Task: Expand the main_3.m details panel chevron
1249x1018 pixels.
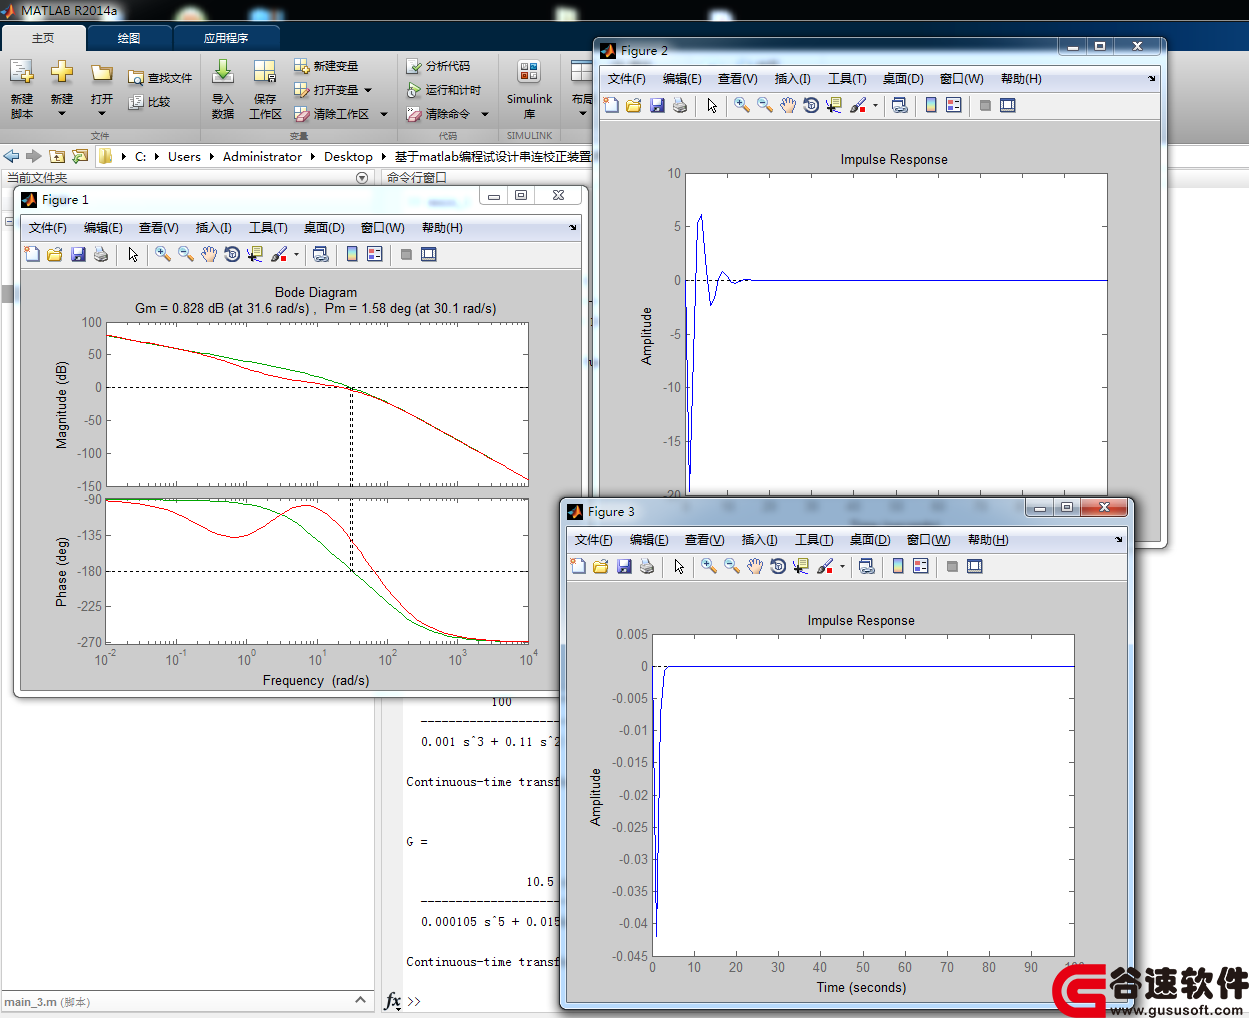Action: (x=360, y=1000)
